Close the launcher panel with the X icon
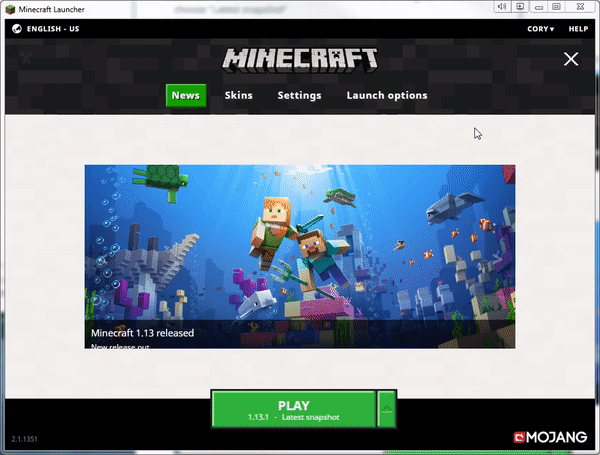This screenshot has width=600, height=455. click(571, 59)
